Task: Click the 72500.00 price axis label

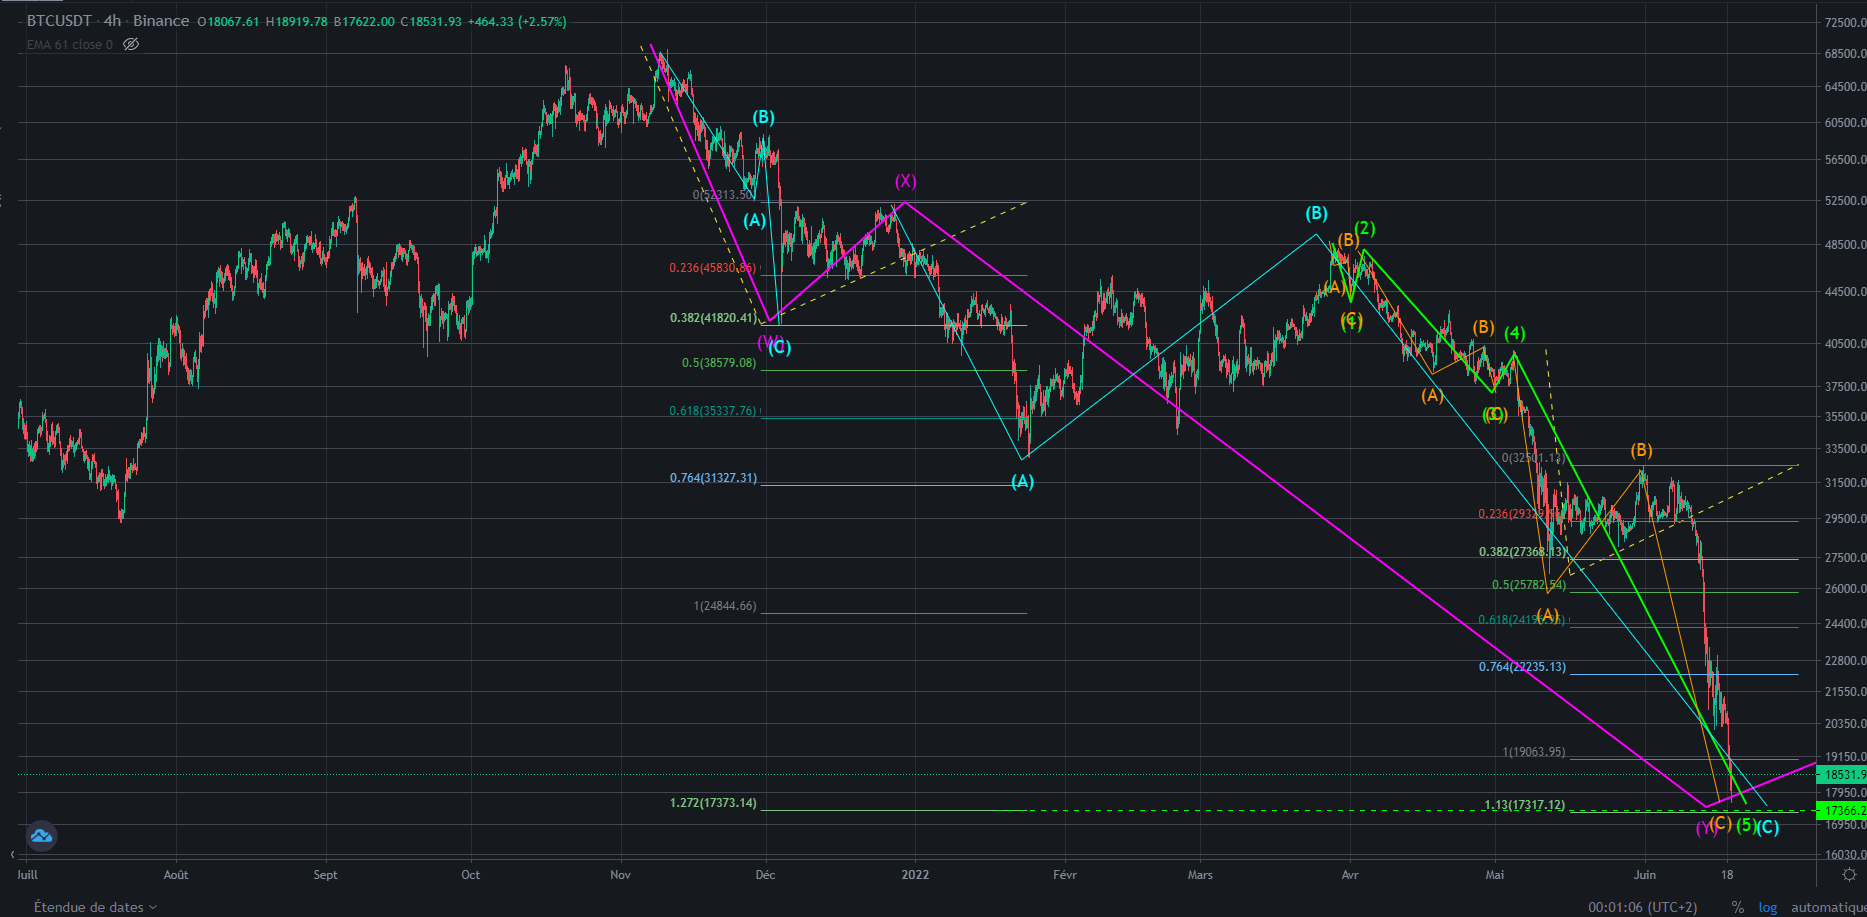Action: (x=1845, y=23)
